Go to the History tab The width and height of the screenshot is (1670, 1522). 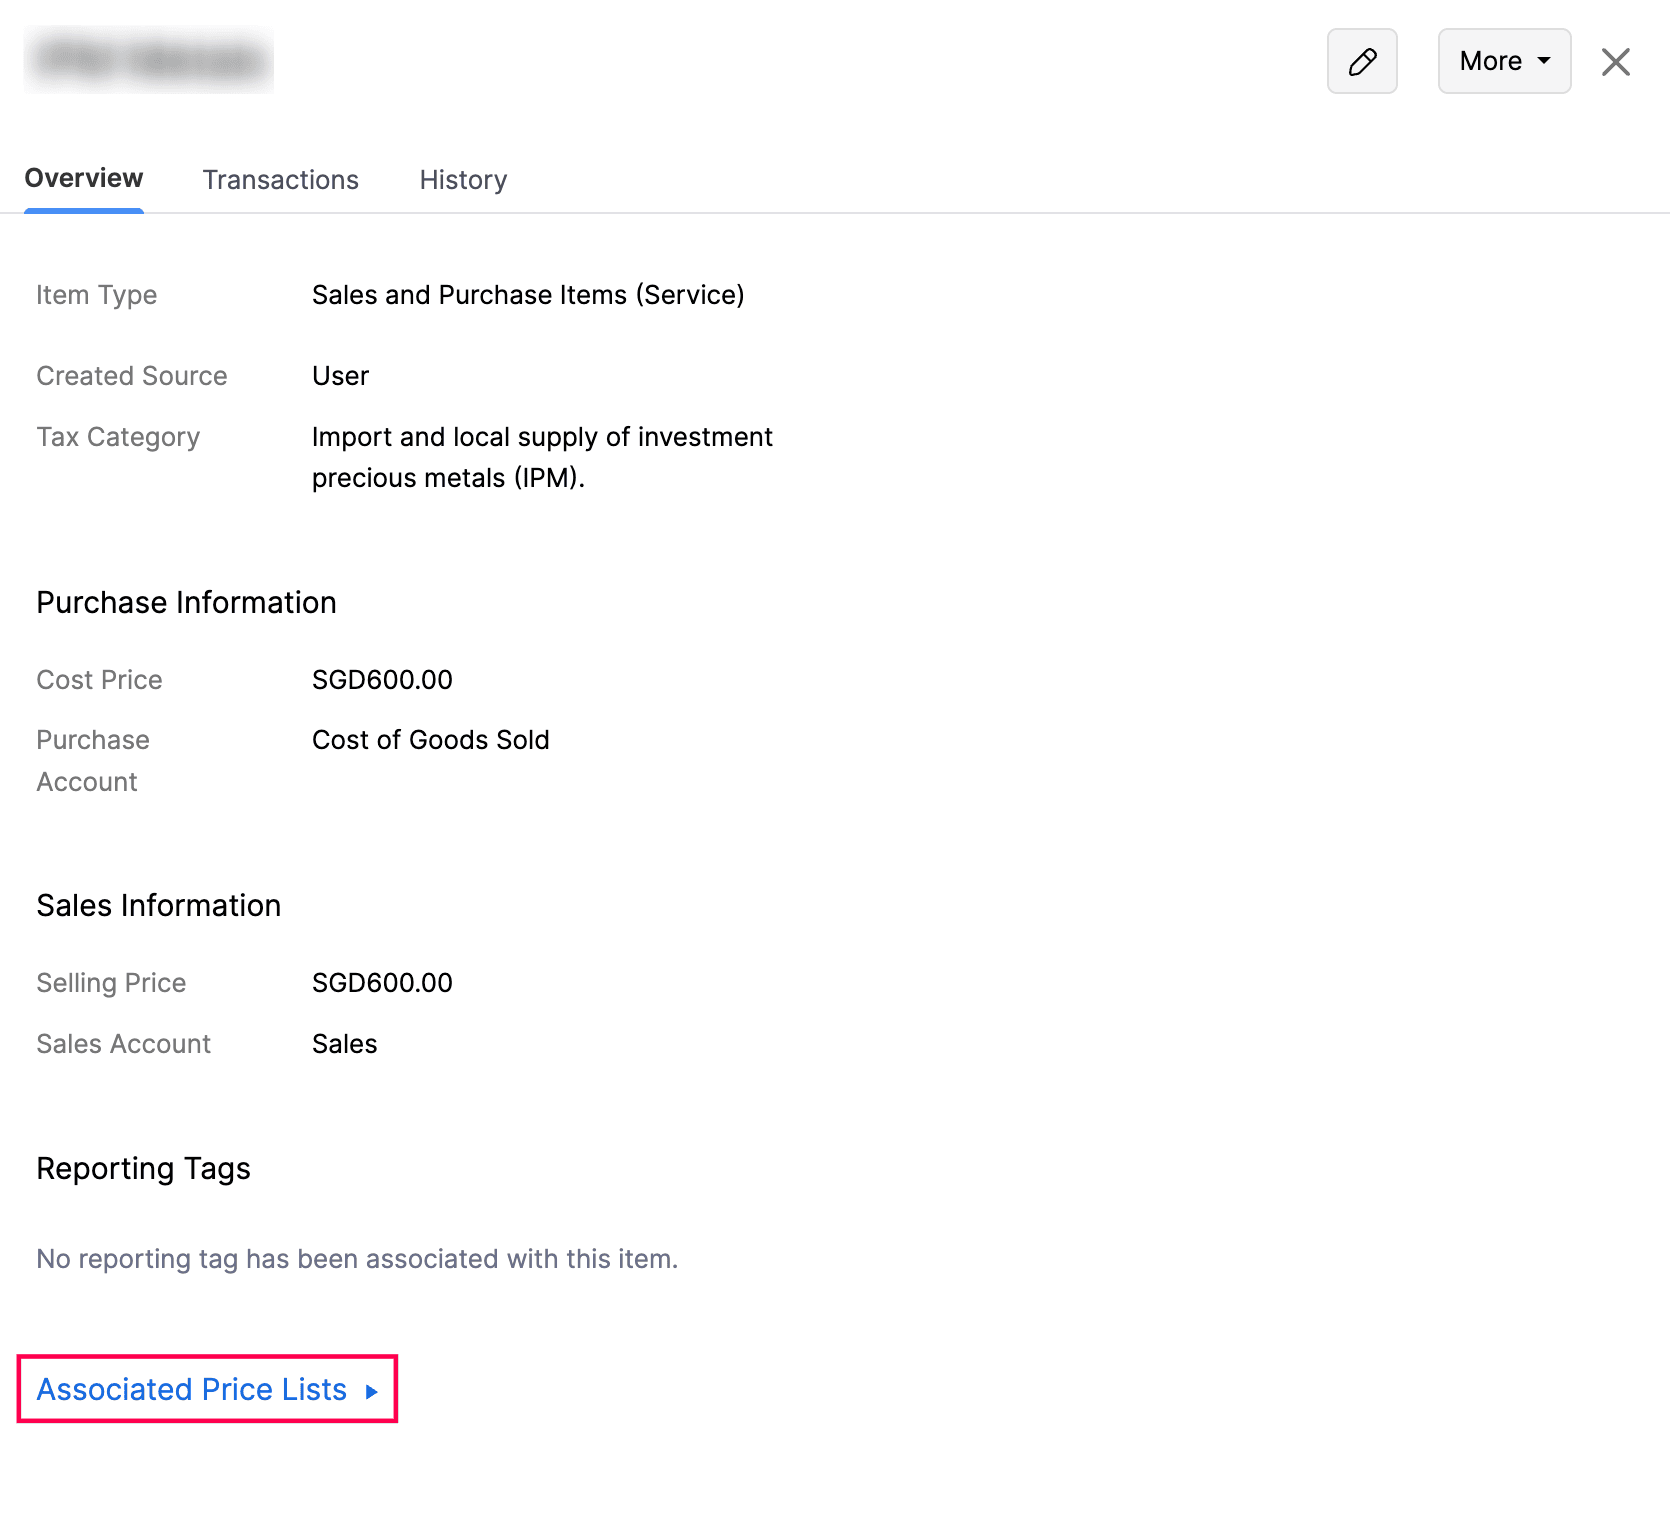coord(463,180)
